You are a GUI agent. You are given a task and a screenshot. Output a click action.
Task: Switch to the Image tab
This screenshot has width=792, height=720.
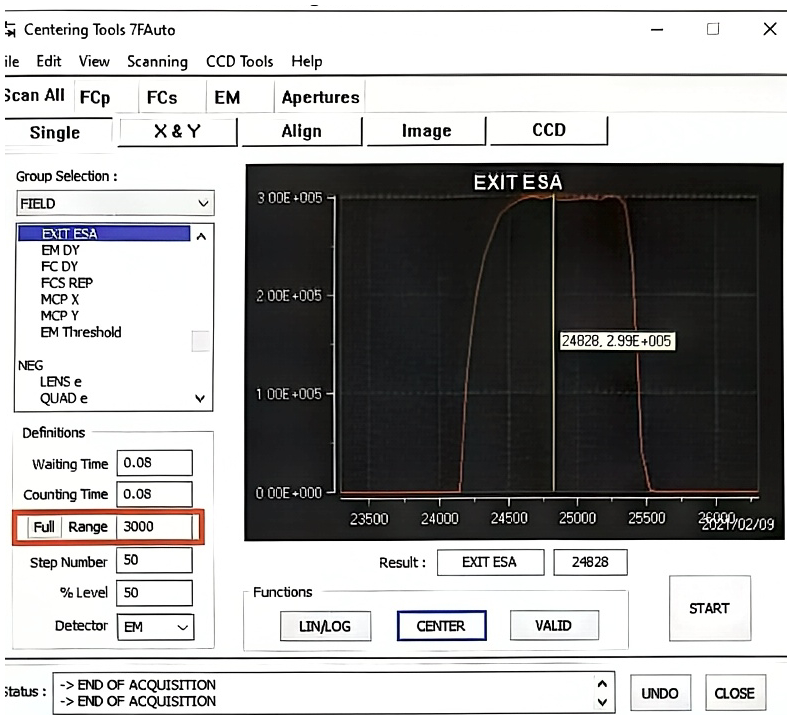pos(426,131)
